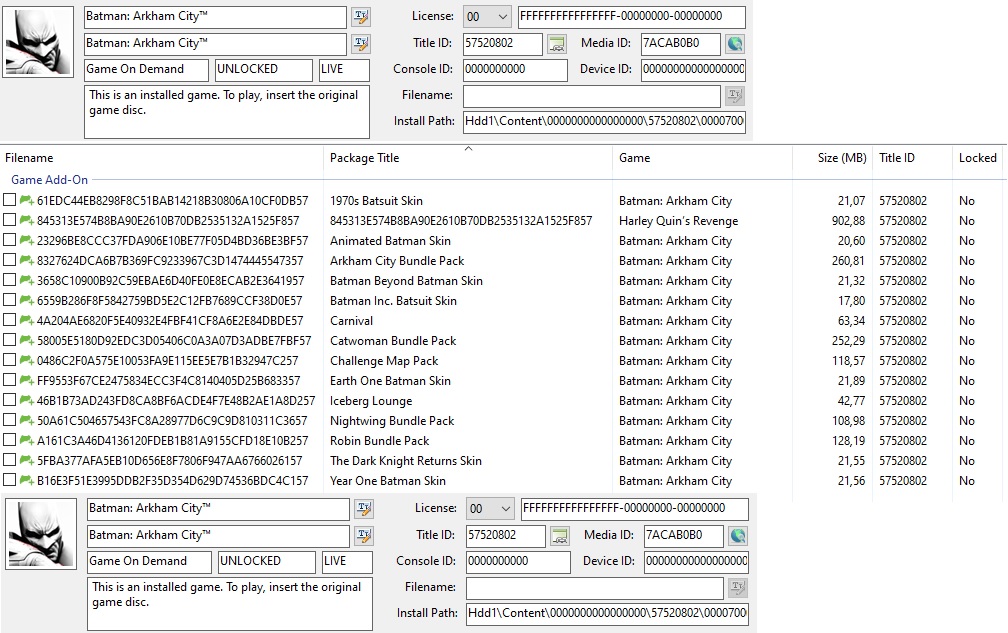Click package icon of Catwoman Bundle Pack row
The height and width of the screenshot is (633, 1008).
coord(26,340)
